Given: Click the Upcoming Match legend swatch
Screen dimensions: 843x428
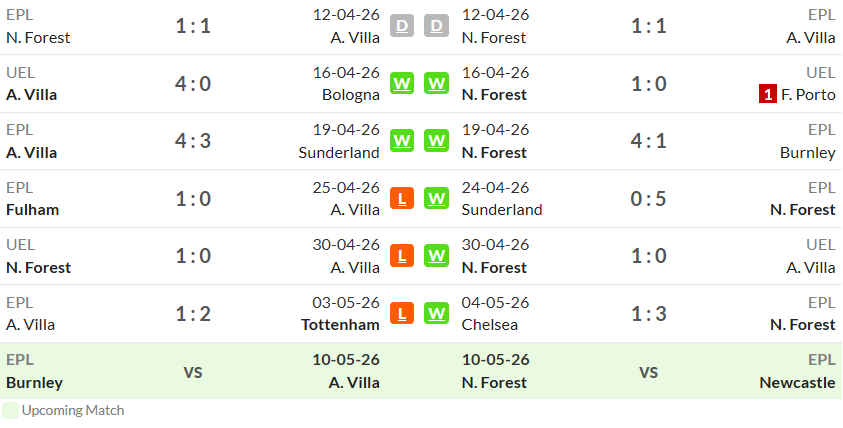Looking at the screenshot, I should tap(10, 410).
